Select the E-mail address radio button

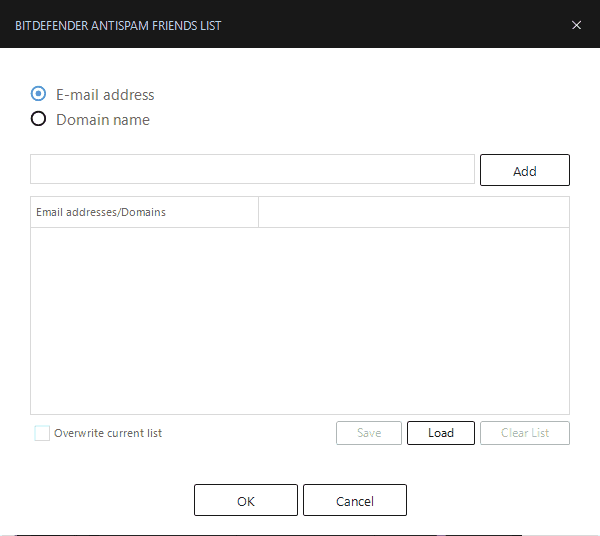[38, 94]
